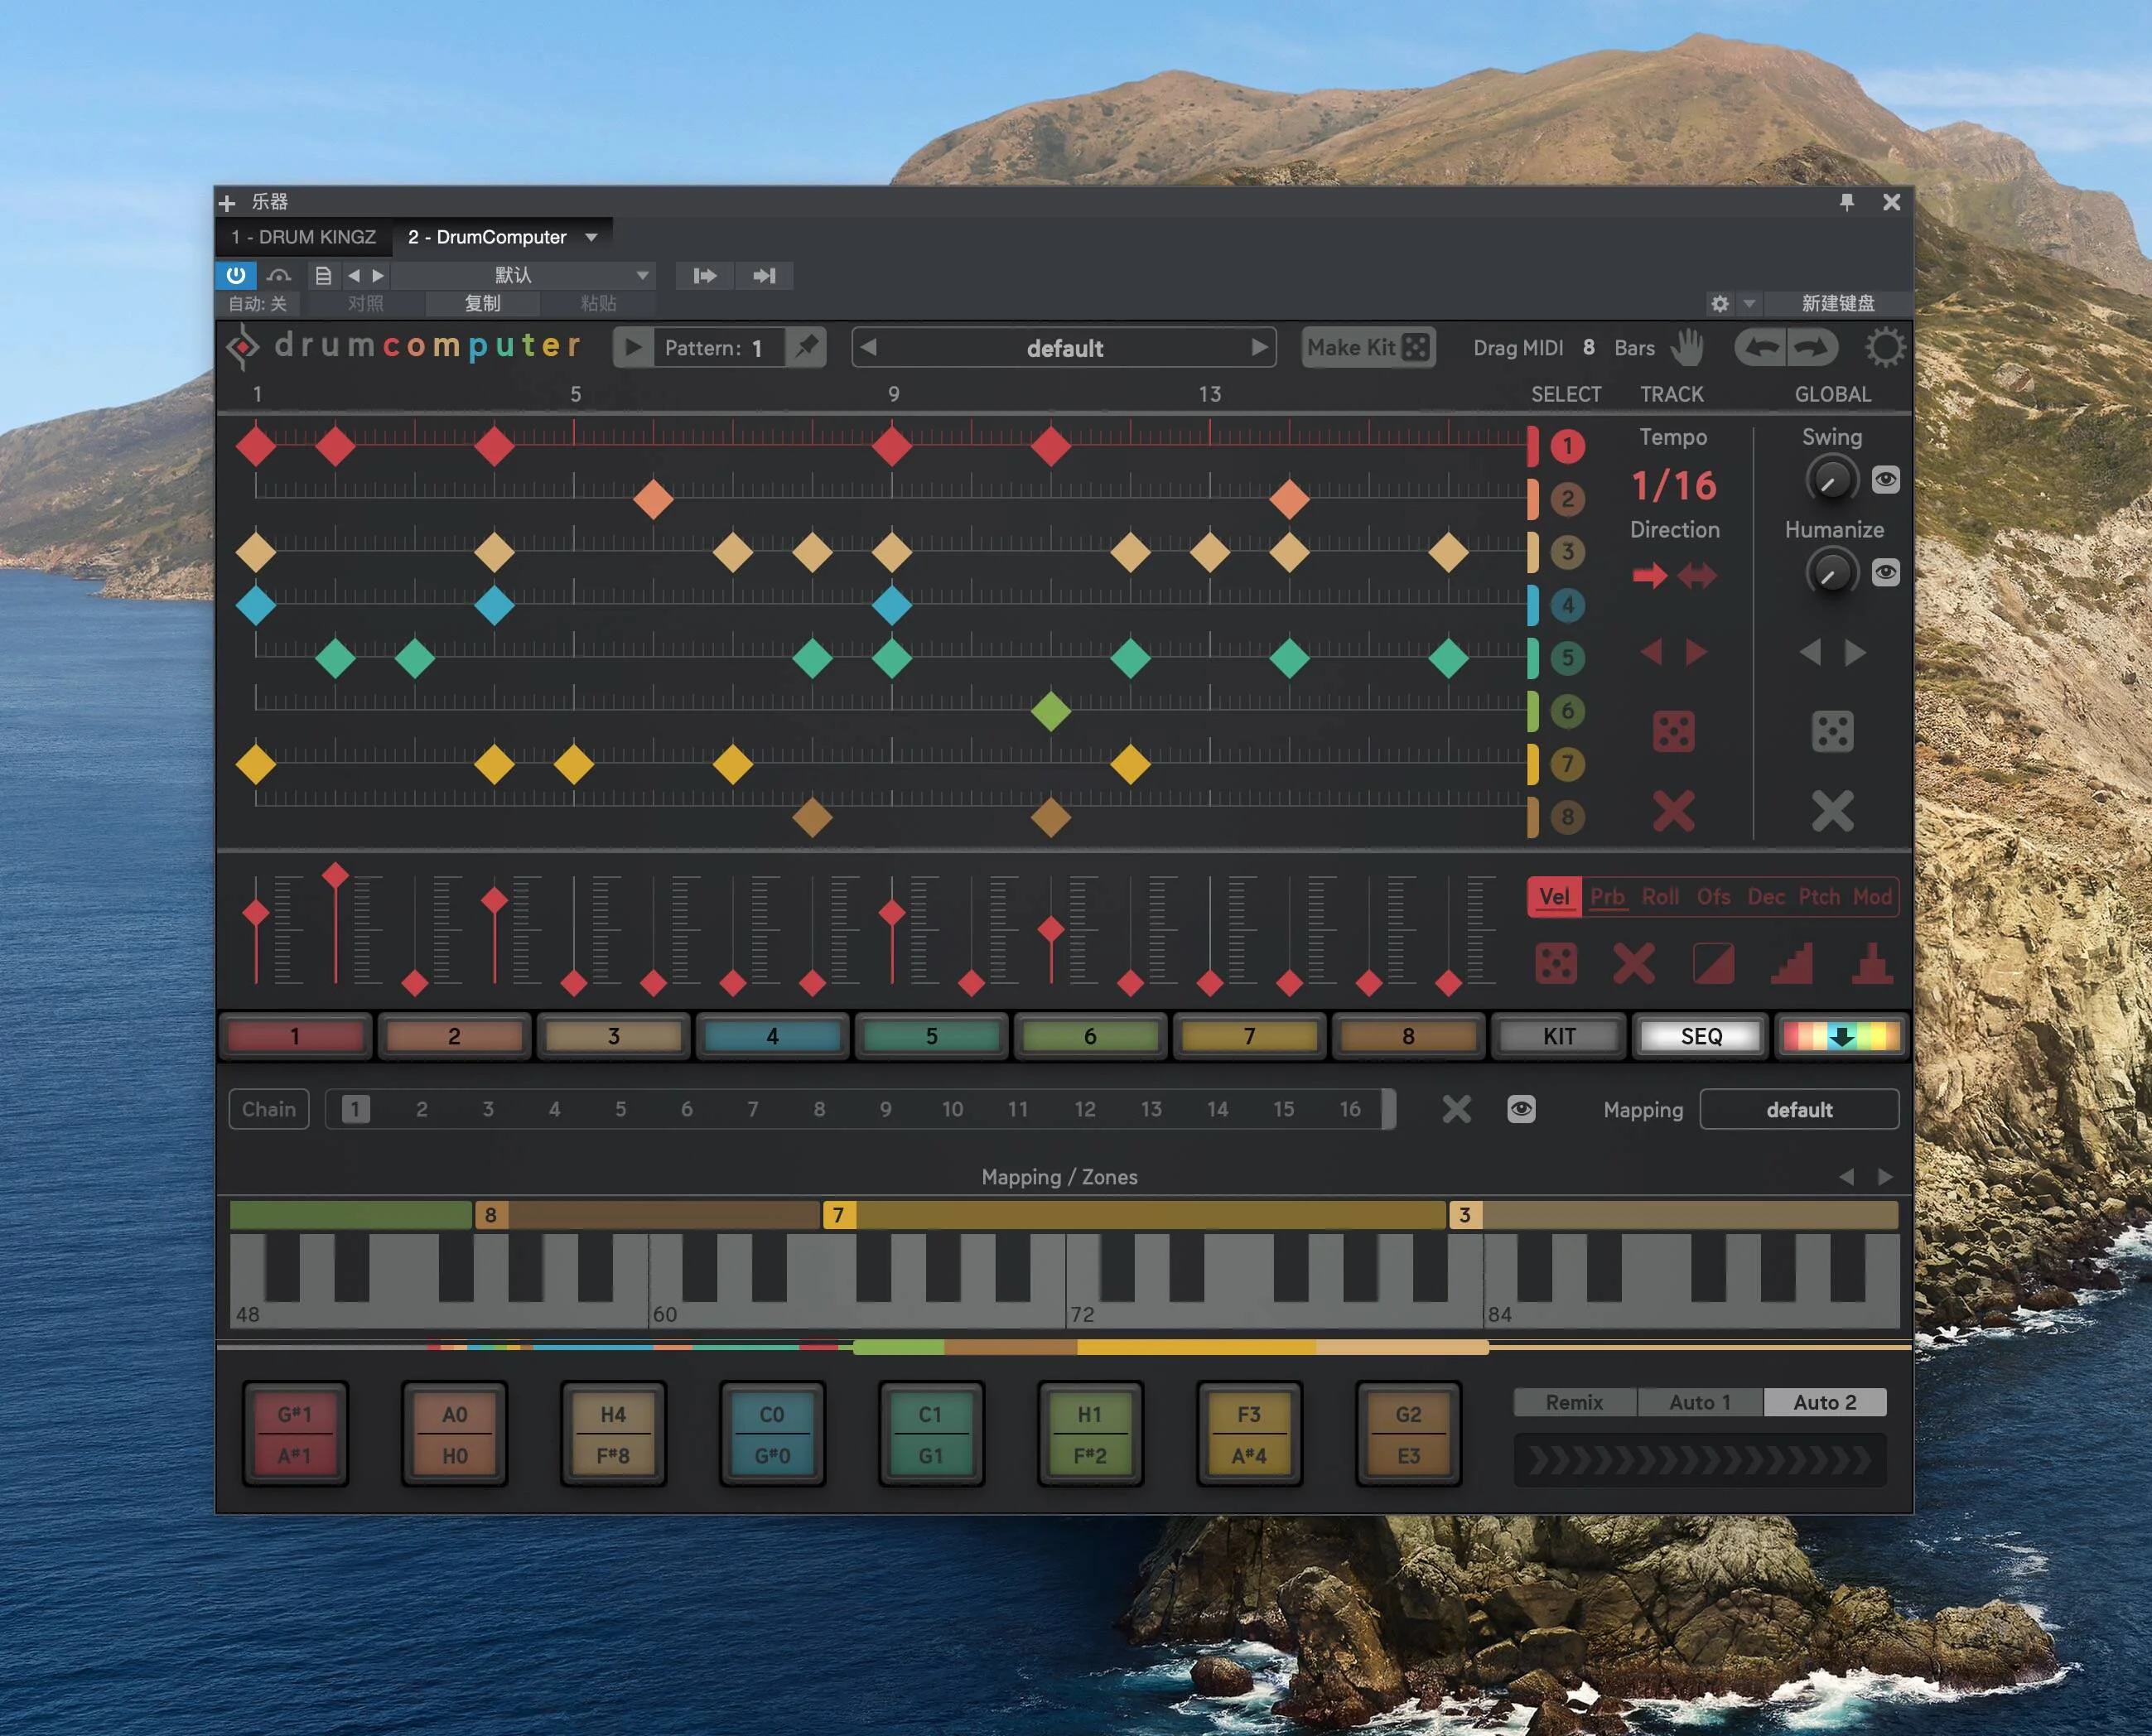Screen dimensions: 2152x1736
Task: Expand the 2 - DrumComputer instrument dropdown
Action: tap(591, 237)
